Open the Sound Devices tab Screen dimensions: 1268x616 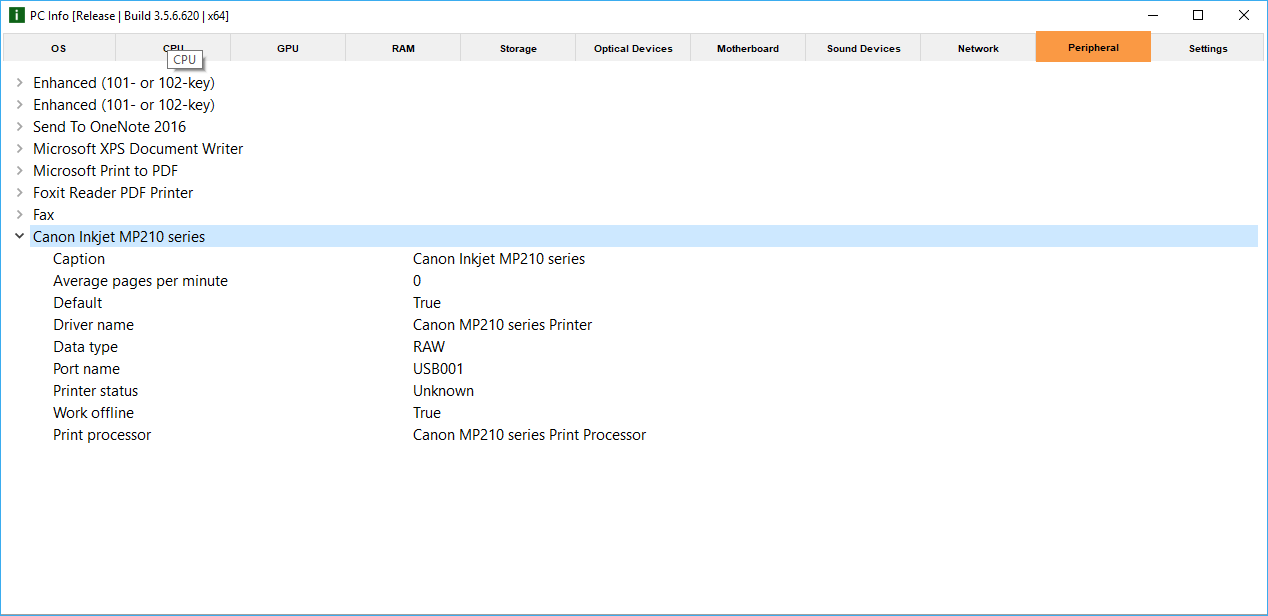click(x=863, y=47)
